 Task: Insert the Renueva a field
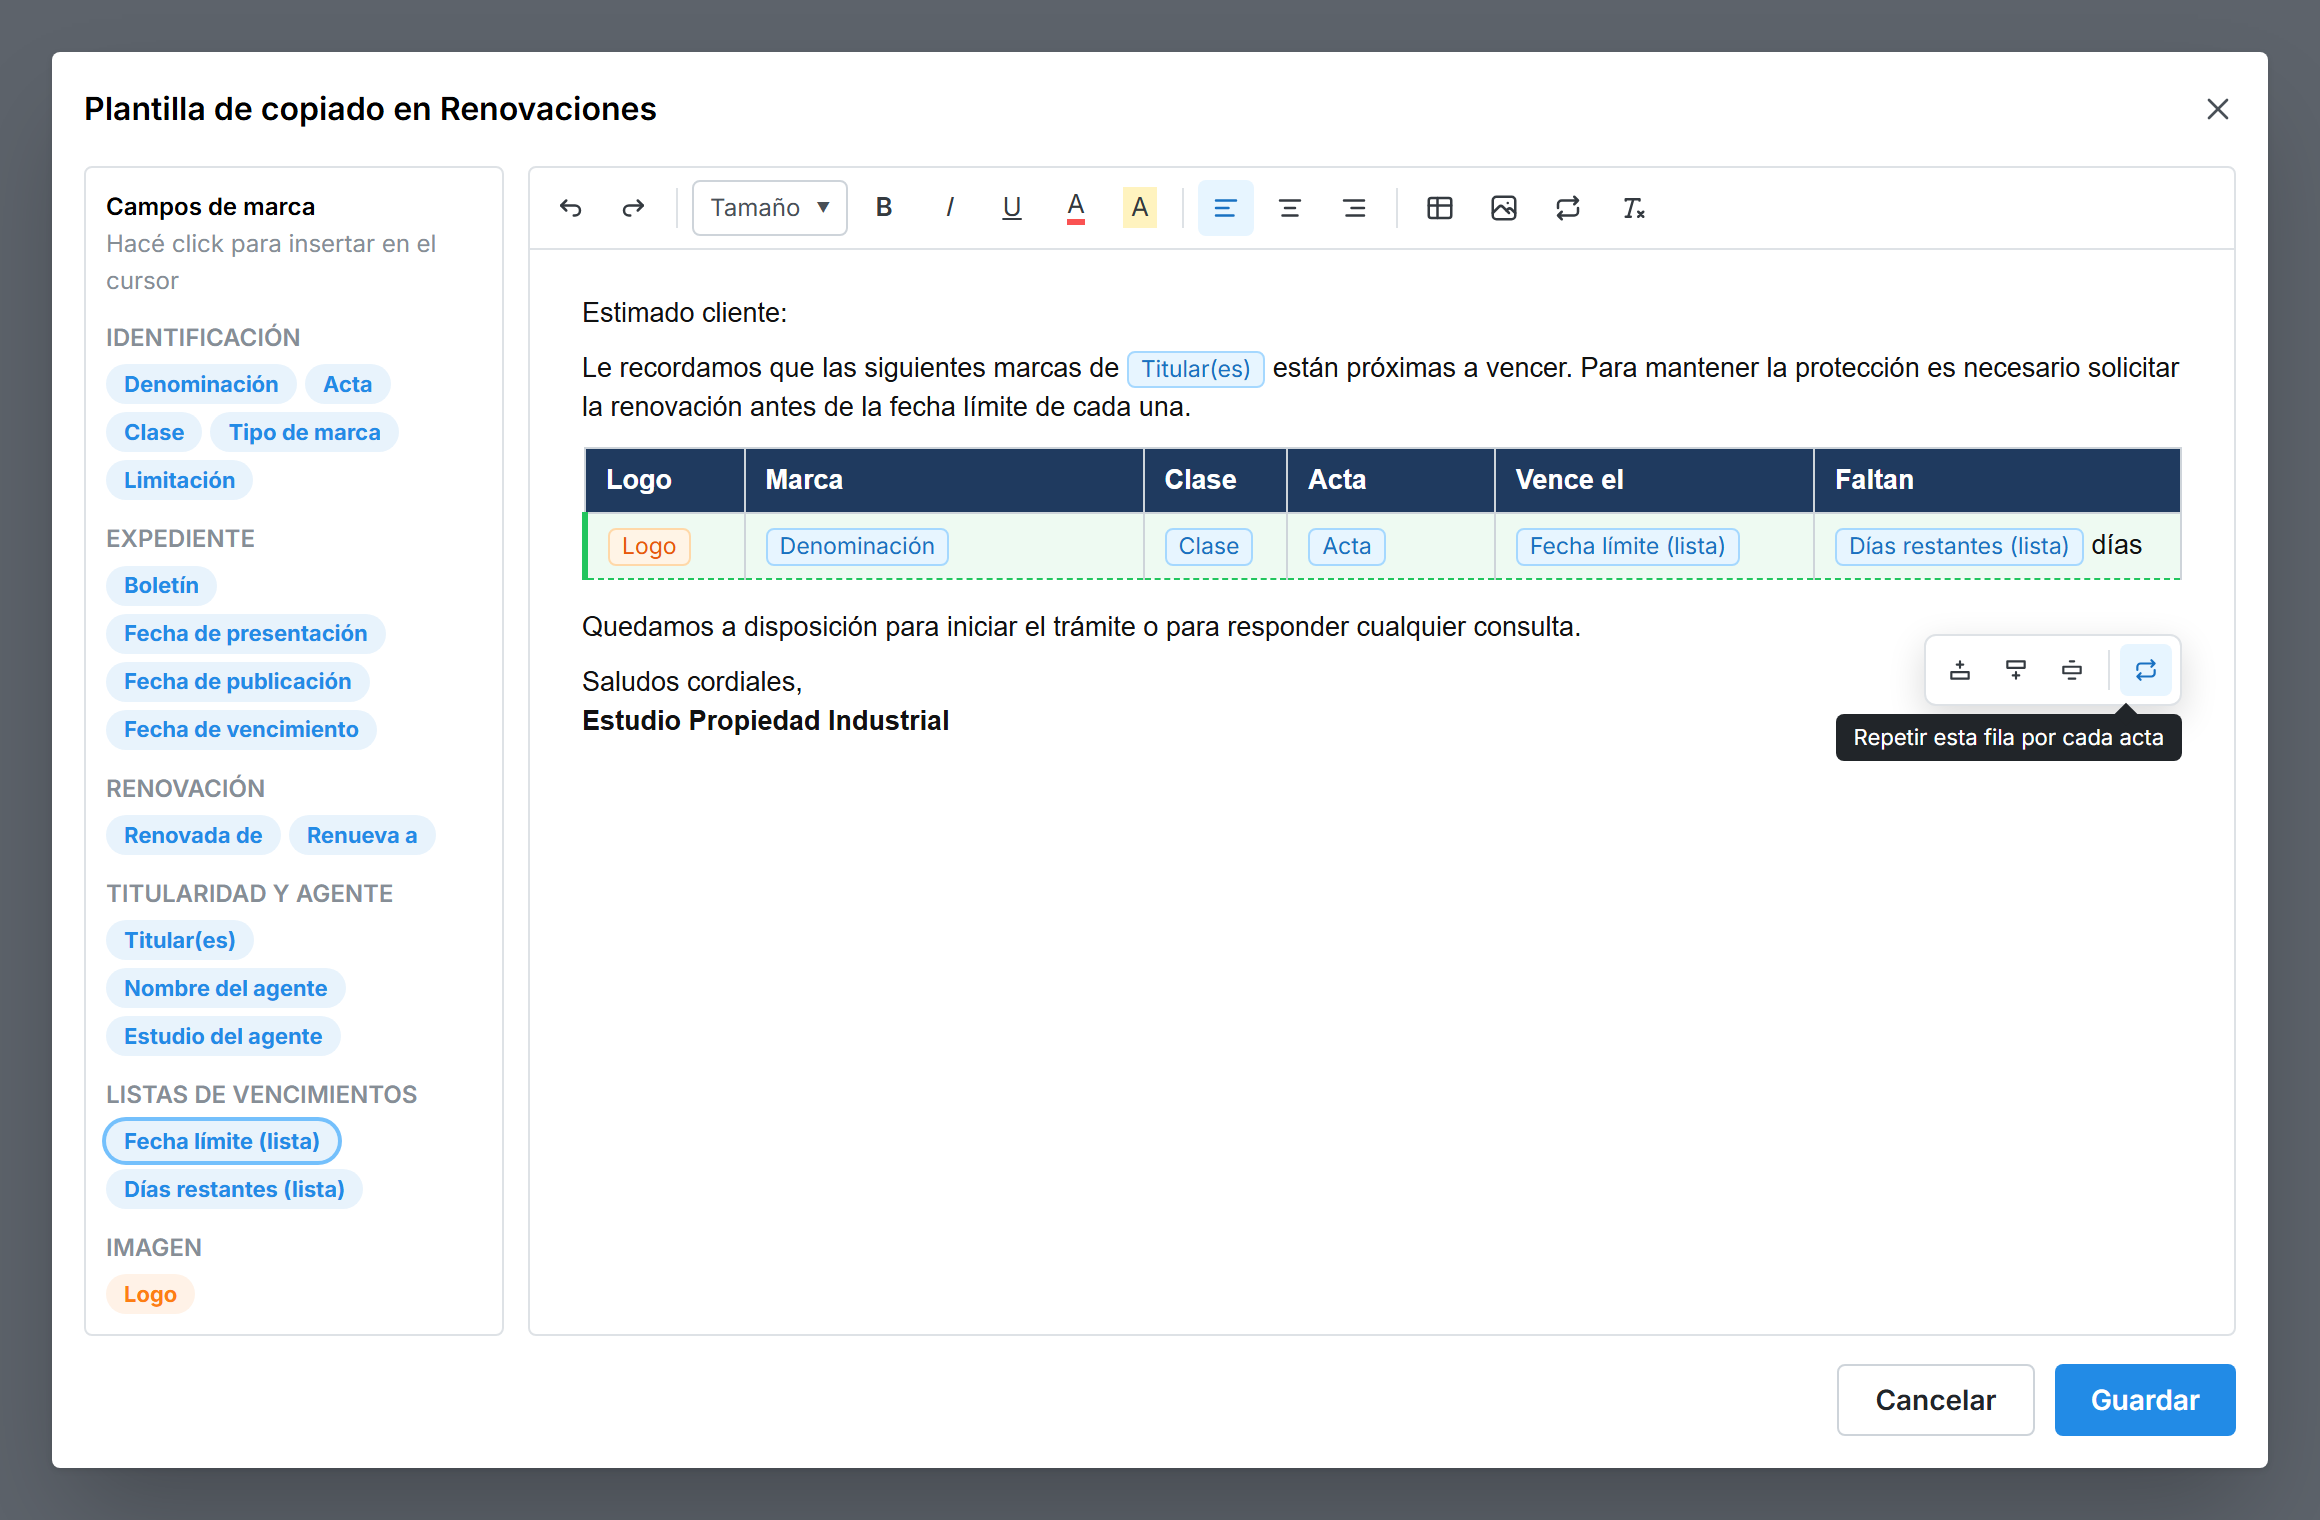[362, 835]
